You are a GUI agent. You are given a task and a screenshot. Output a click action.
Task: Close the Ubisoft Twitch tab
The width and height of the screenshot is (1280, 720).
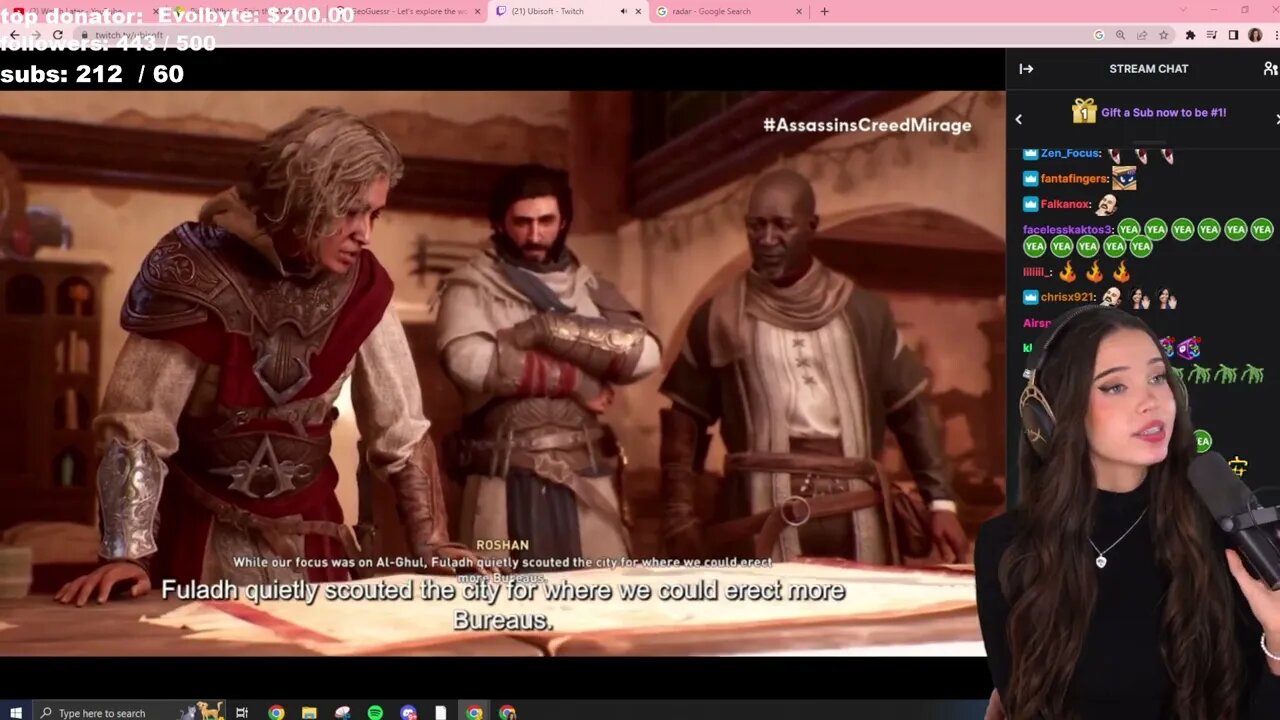pos(638,12)
